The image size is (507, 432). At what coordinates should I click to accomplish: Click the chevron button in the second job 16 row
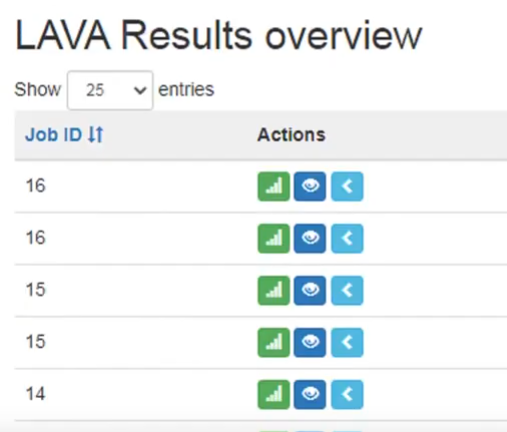pos(347,238)
